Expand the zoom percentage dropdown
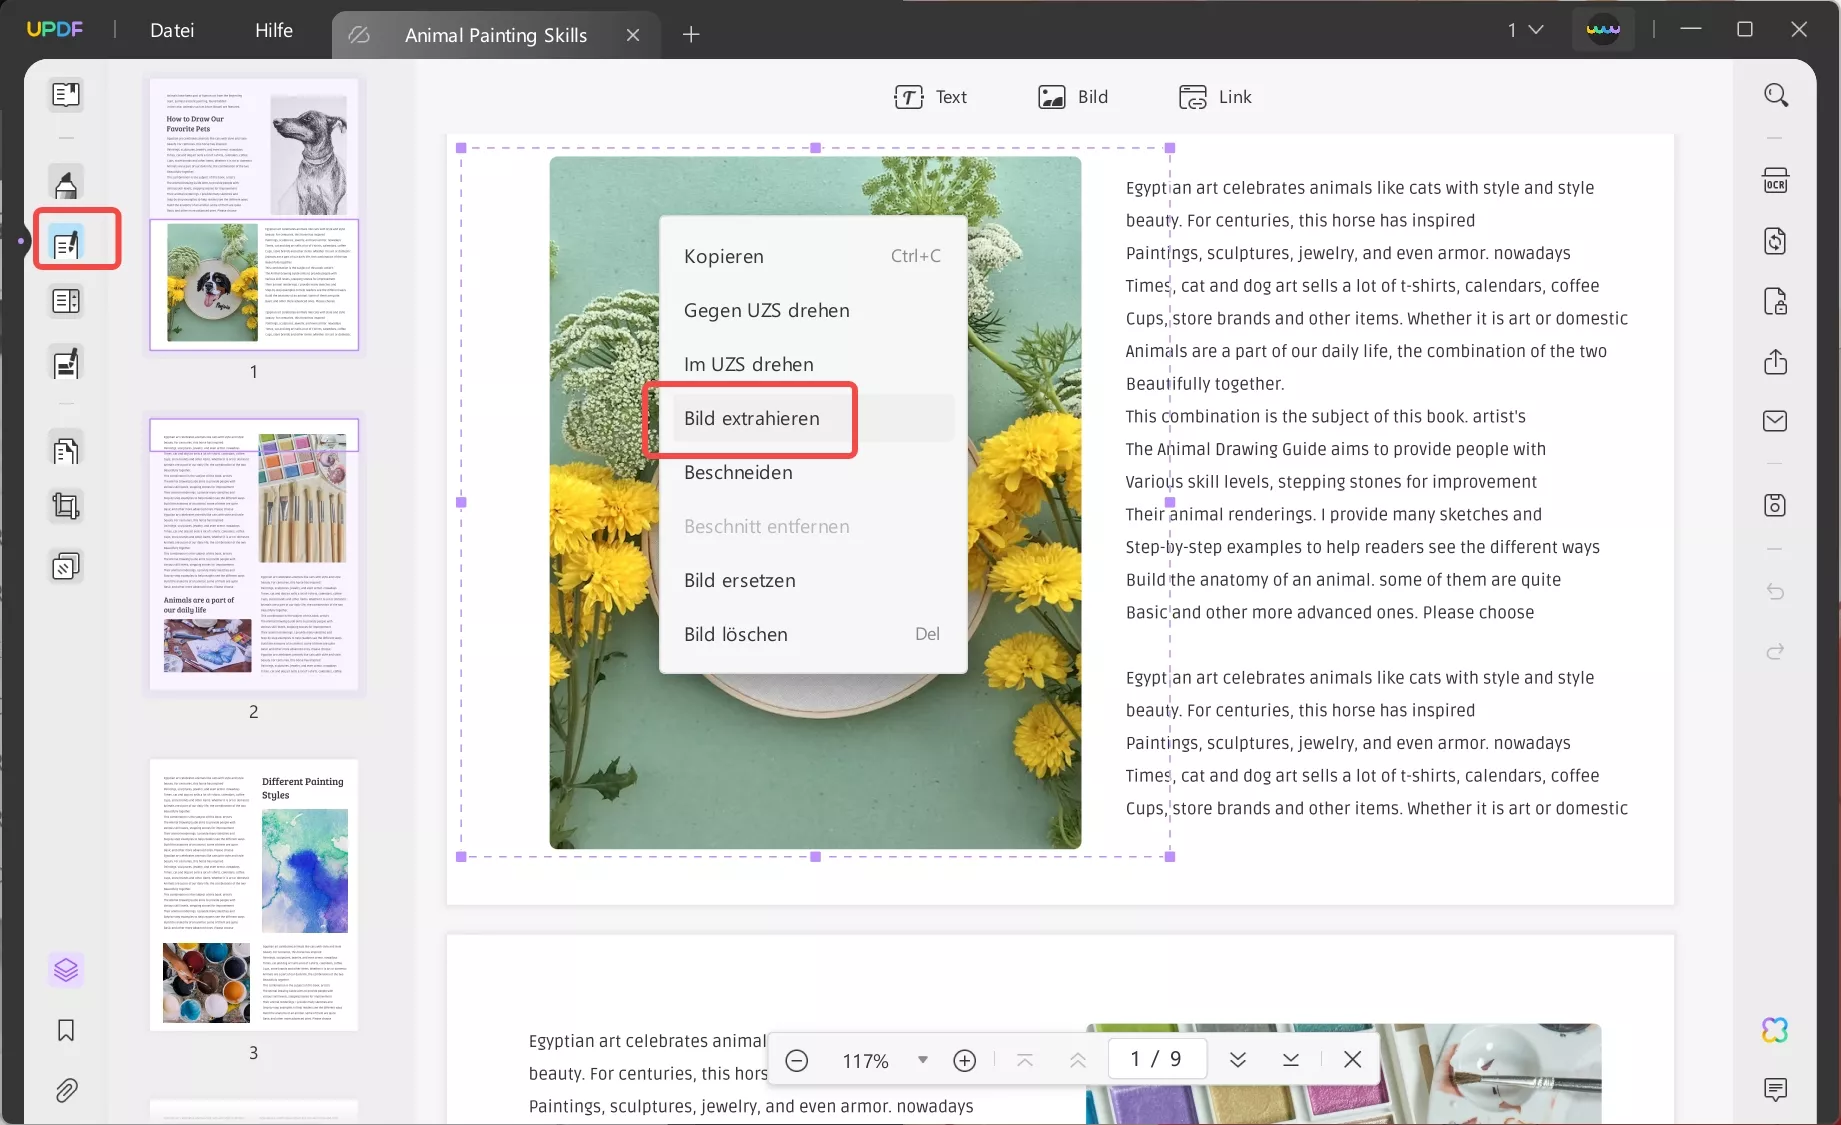Screen dimensions: 1841x1125 pos(923,1060)
